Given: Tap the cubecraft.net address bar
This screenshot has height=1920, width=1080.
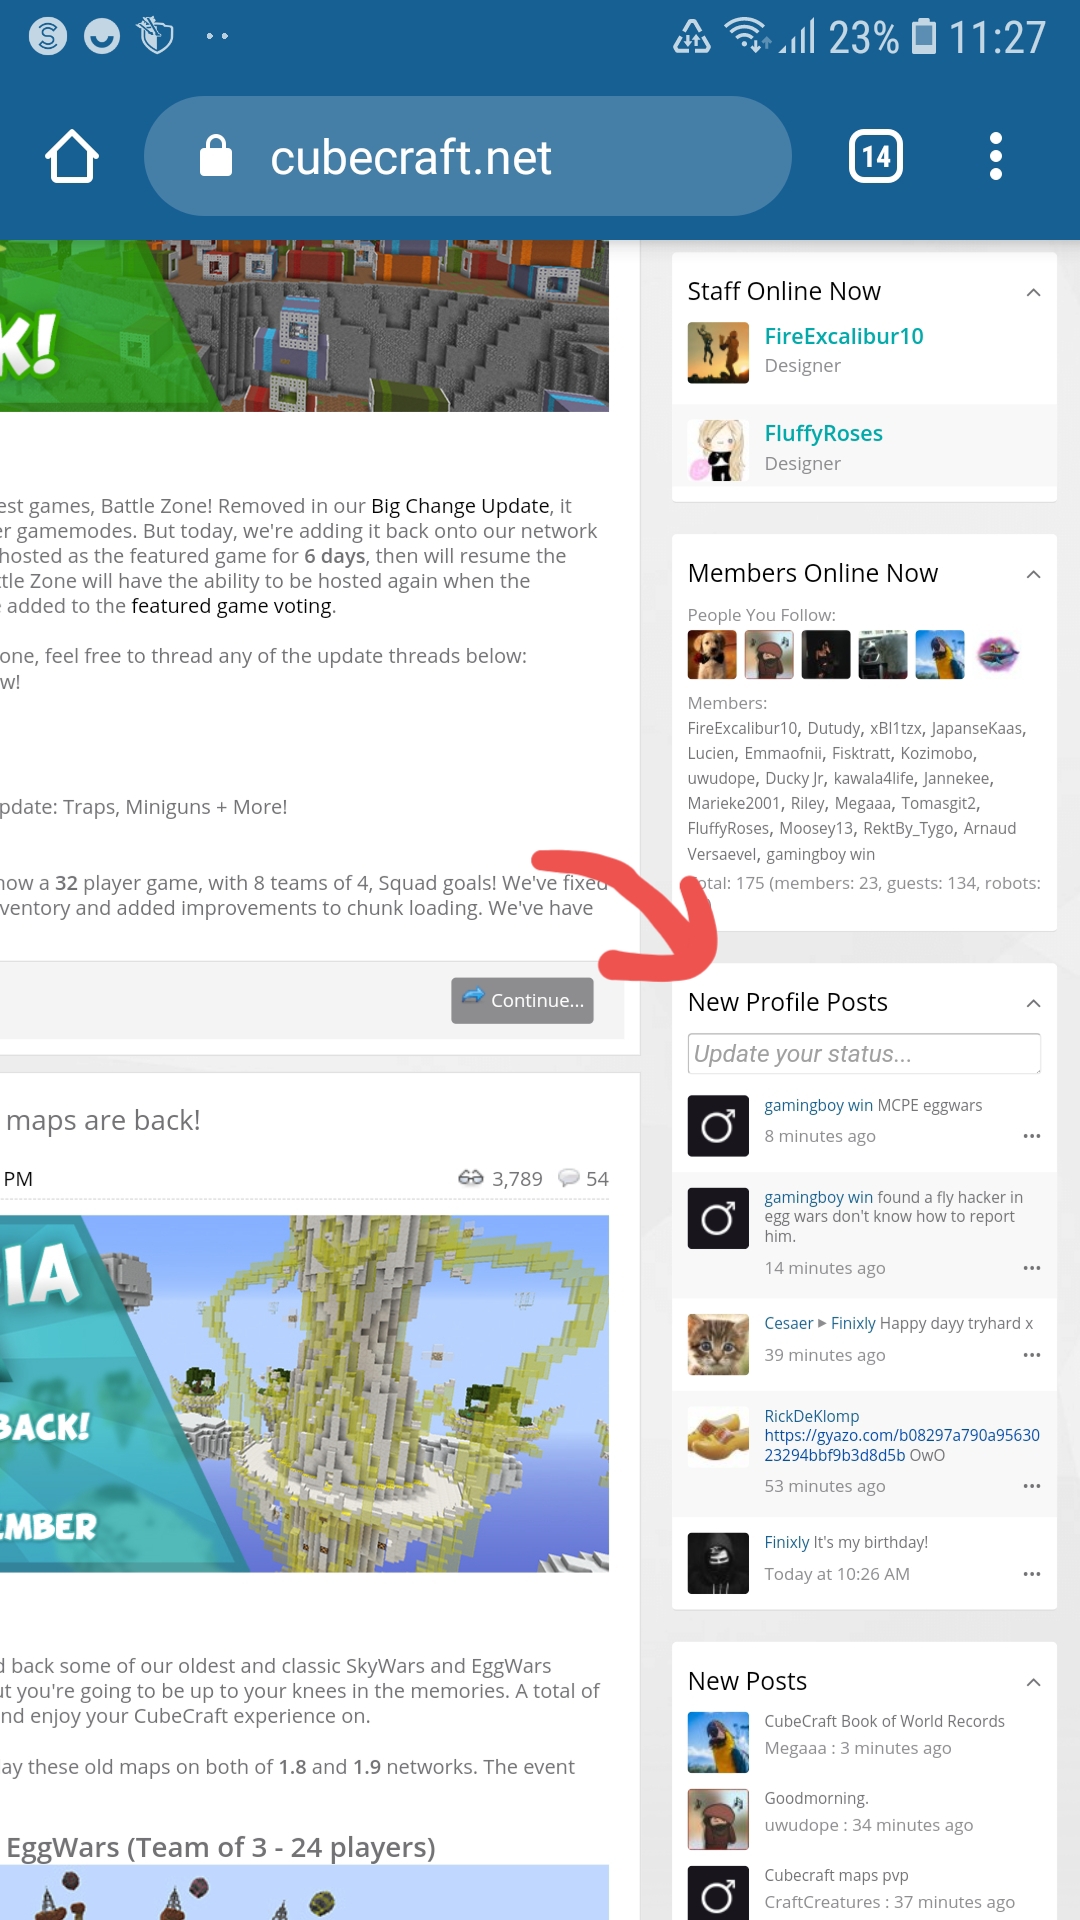Looking at the screenshot, I should coord(468,156).
